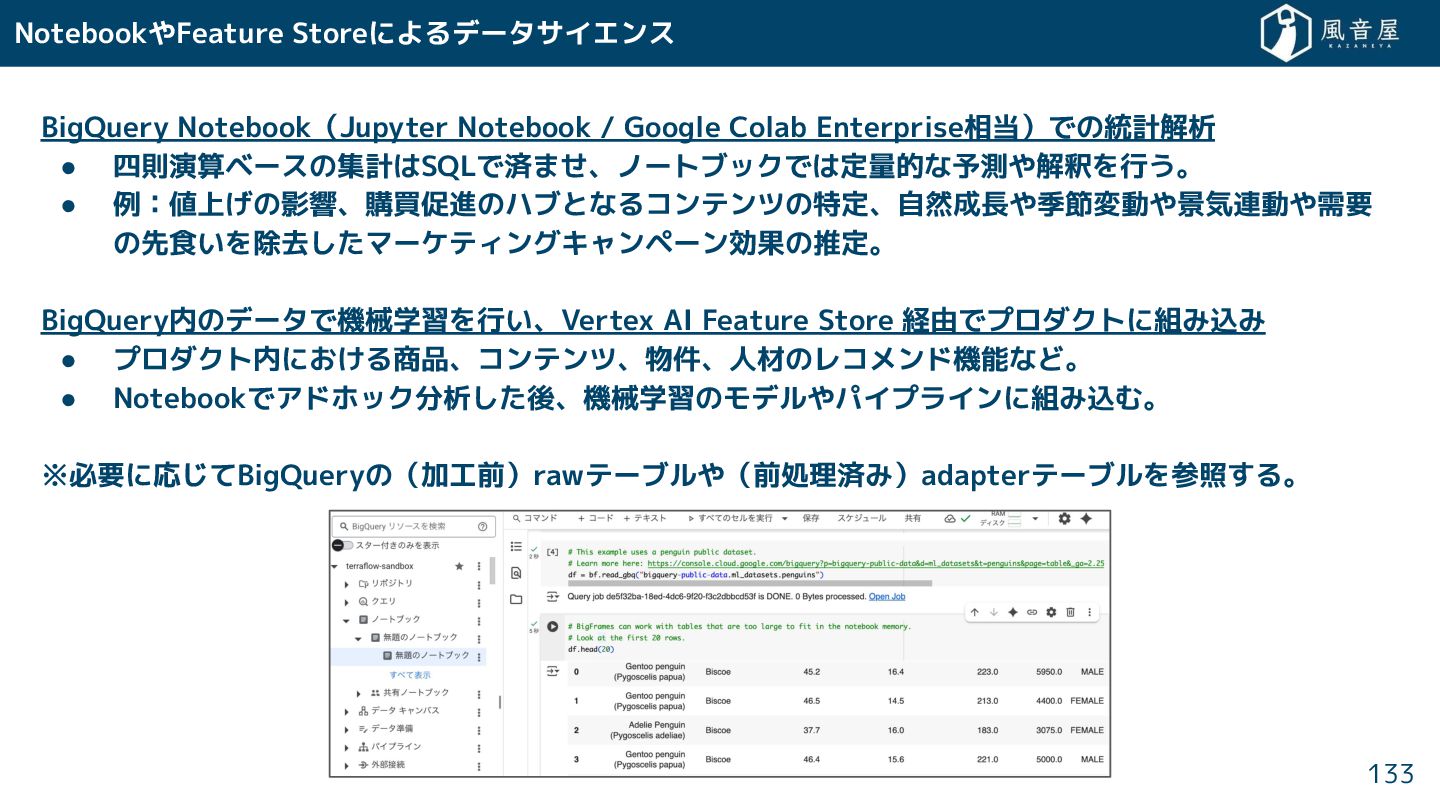Open more options for リポジトリ row
The width and height of the screenshot is (1440, 810).
[x=480, y=584]
